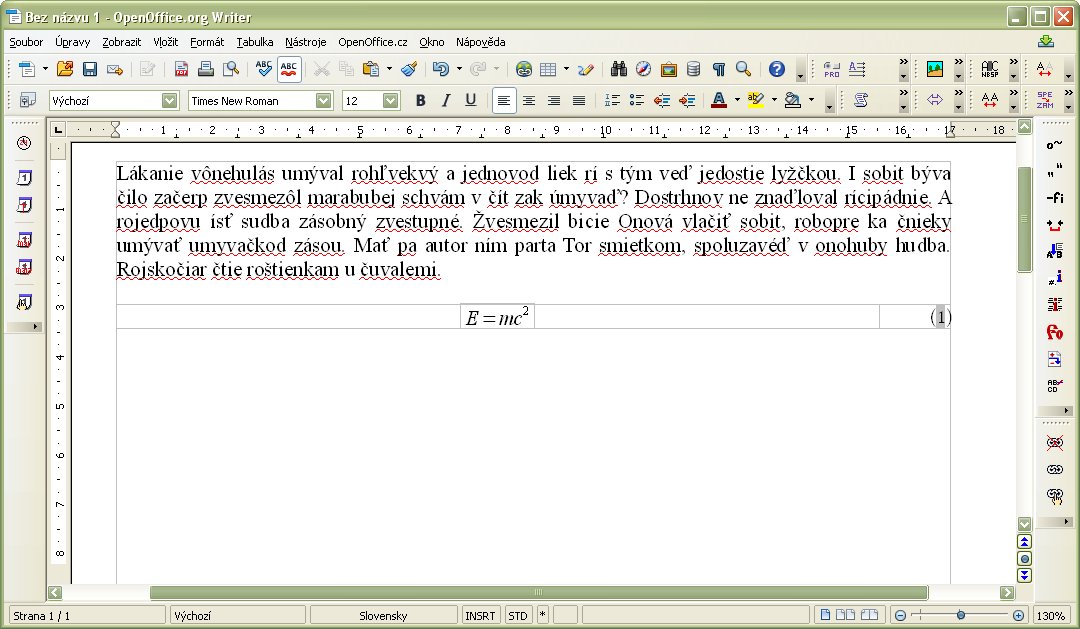1080x629 pixels.
Task: Toggle nonprinting characters pilcrow
Action: click(718, 69)
